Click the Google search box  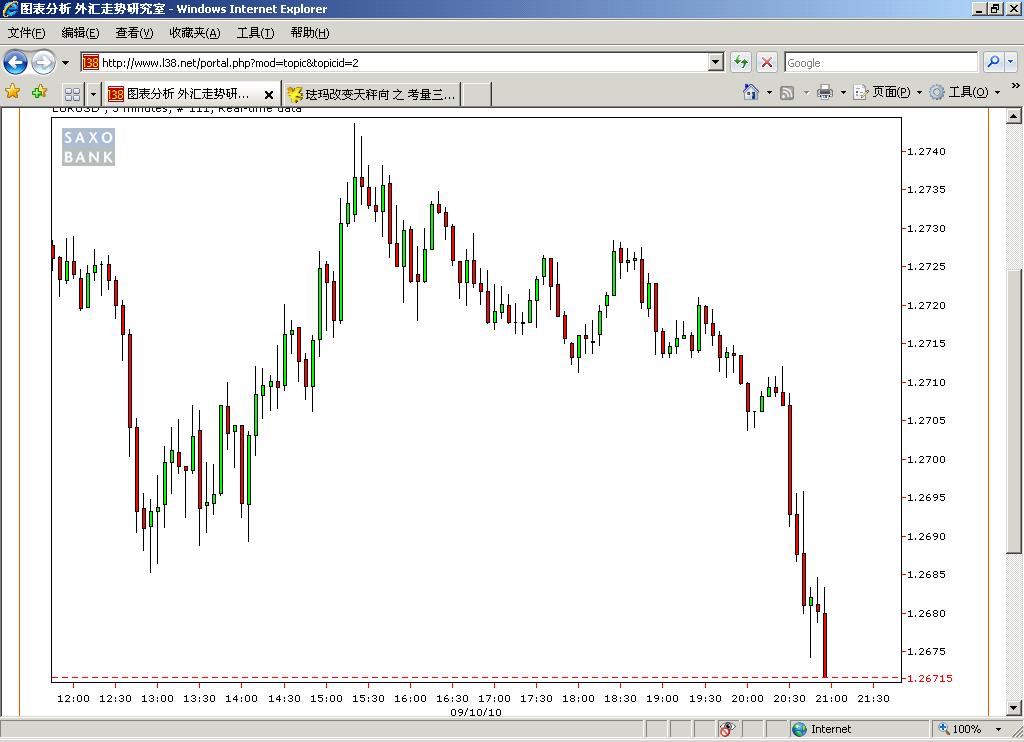[x=881, y=63]
